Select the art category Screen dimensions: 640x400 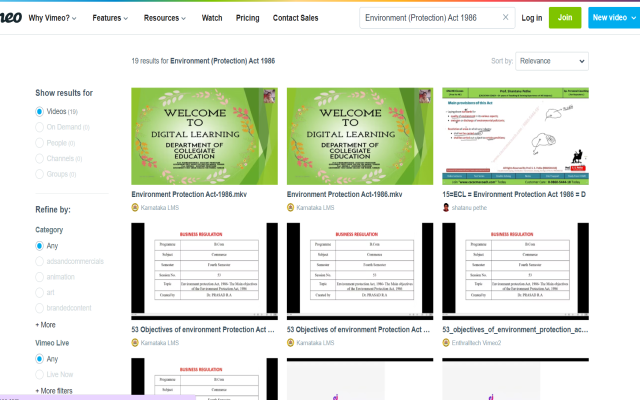40,292
